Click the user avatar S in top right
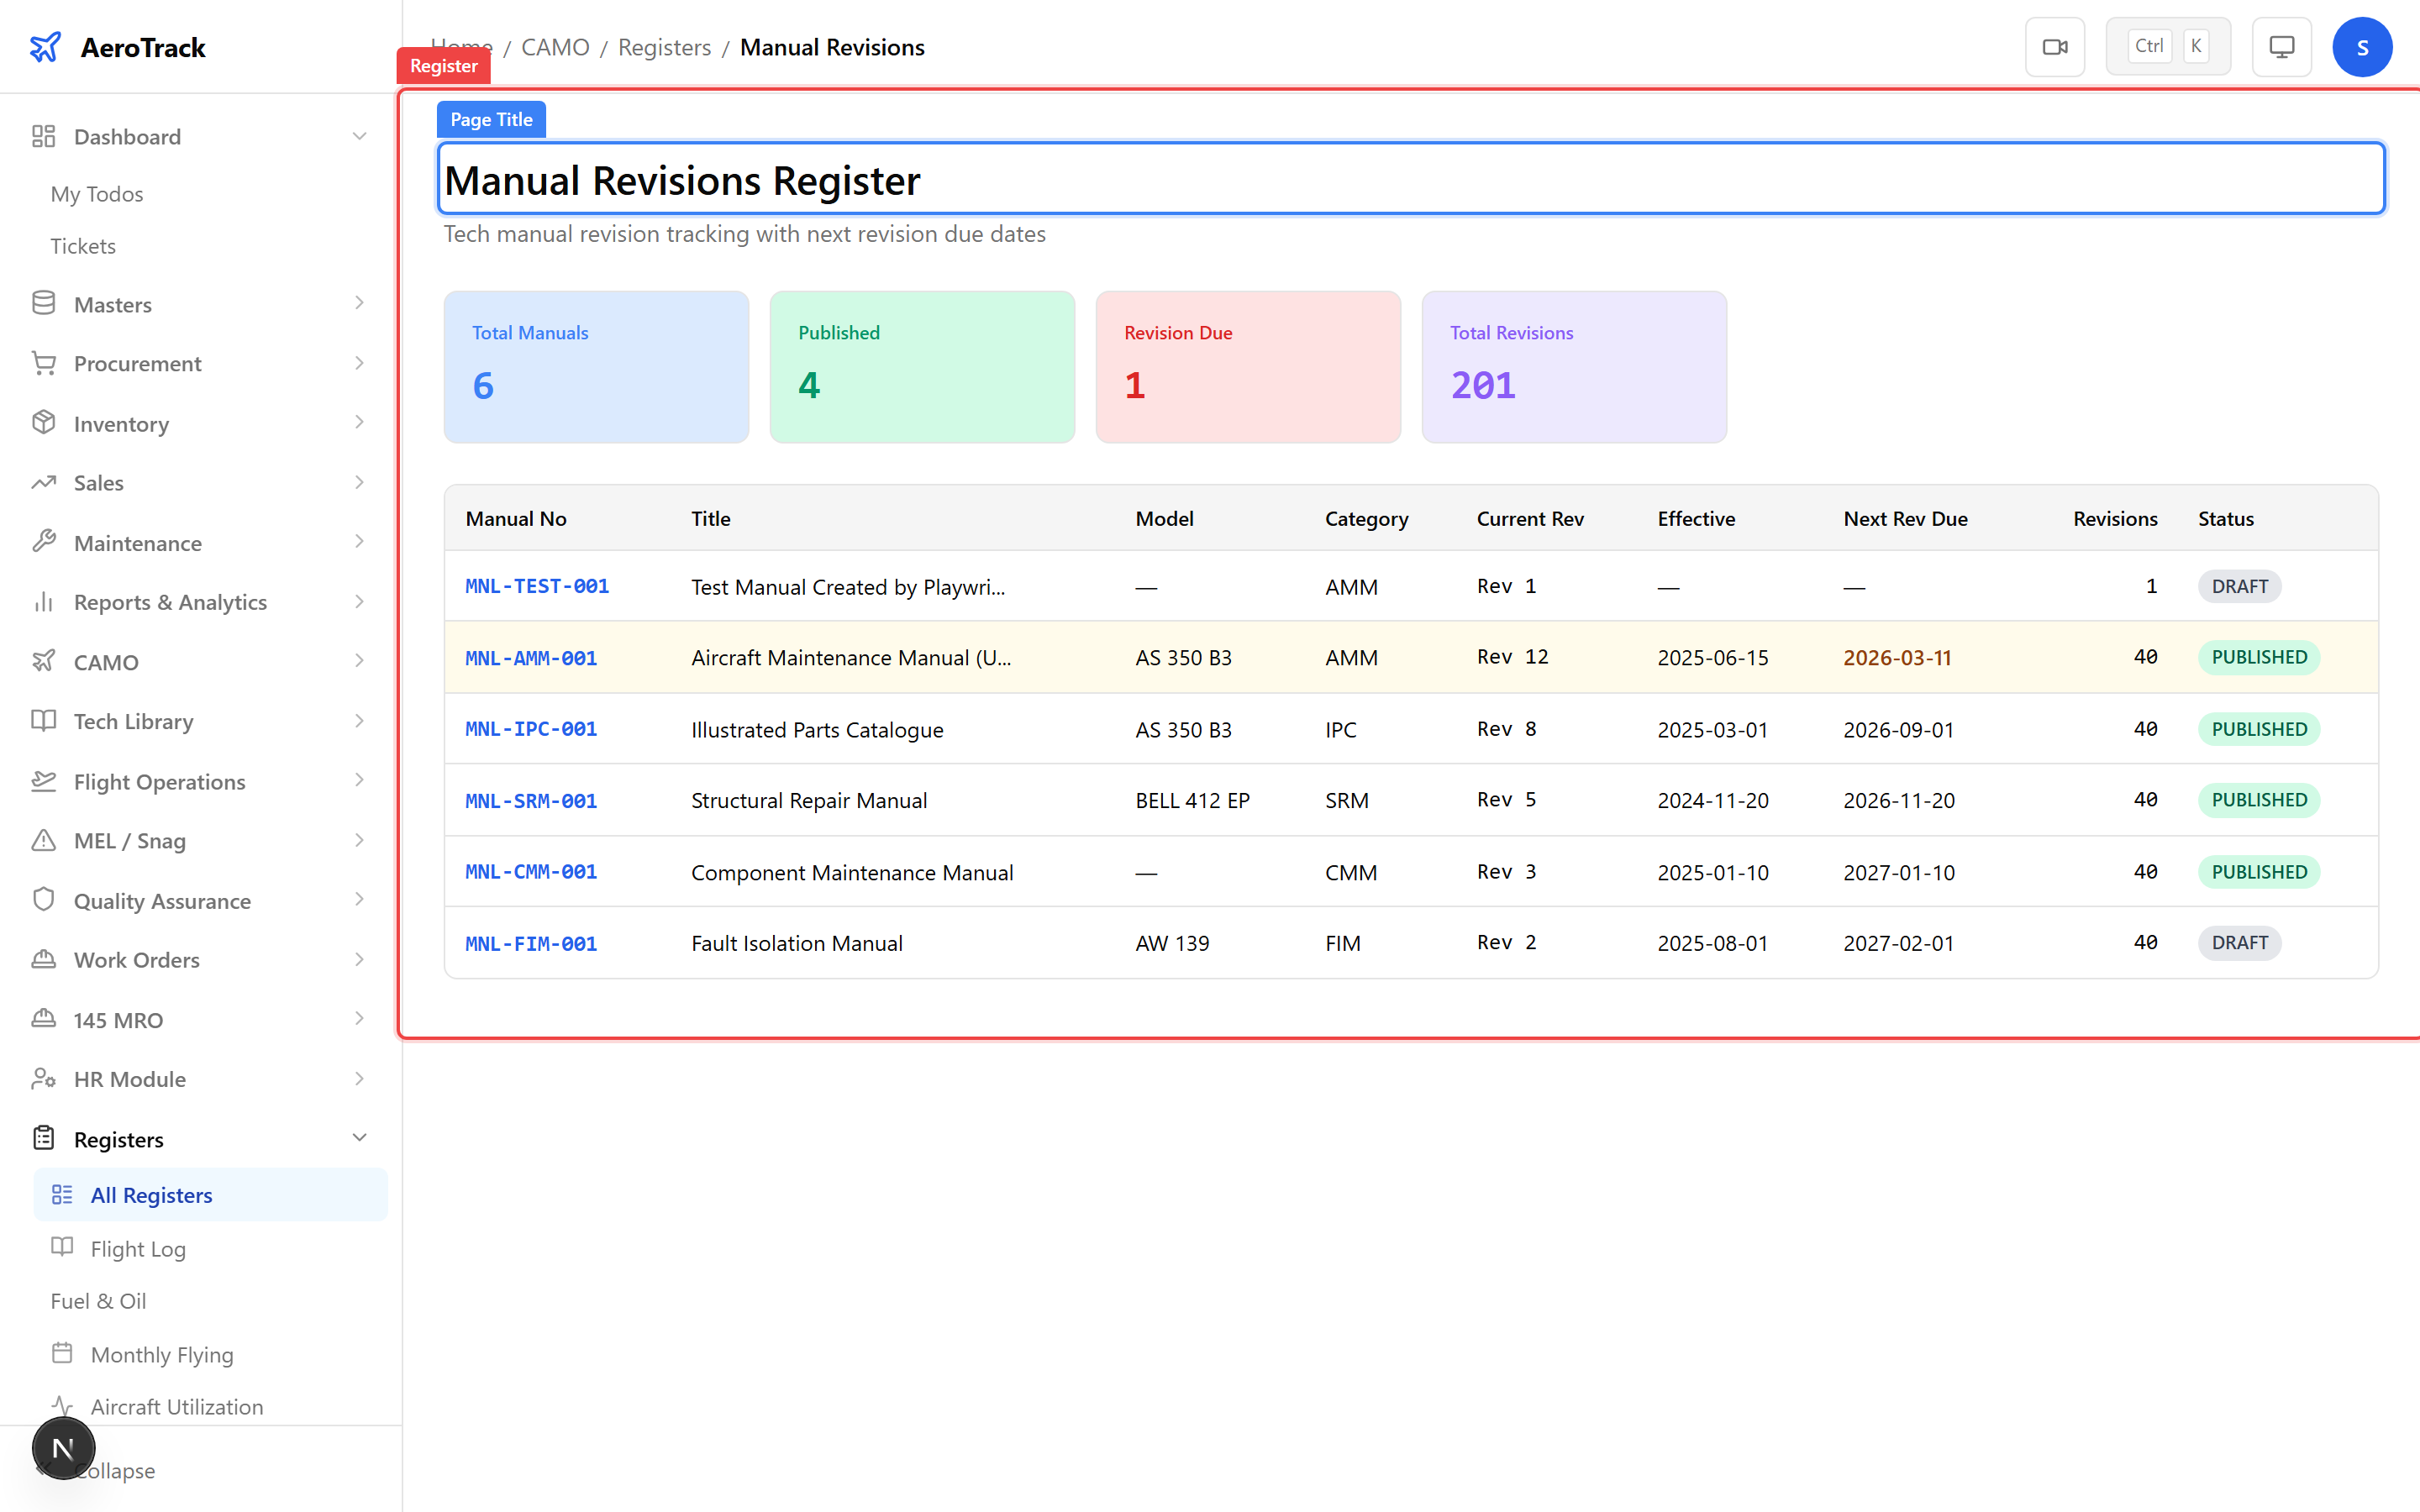The height and width of the screenshot is (1512, 2420). tap(2362, 46)
